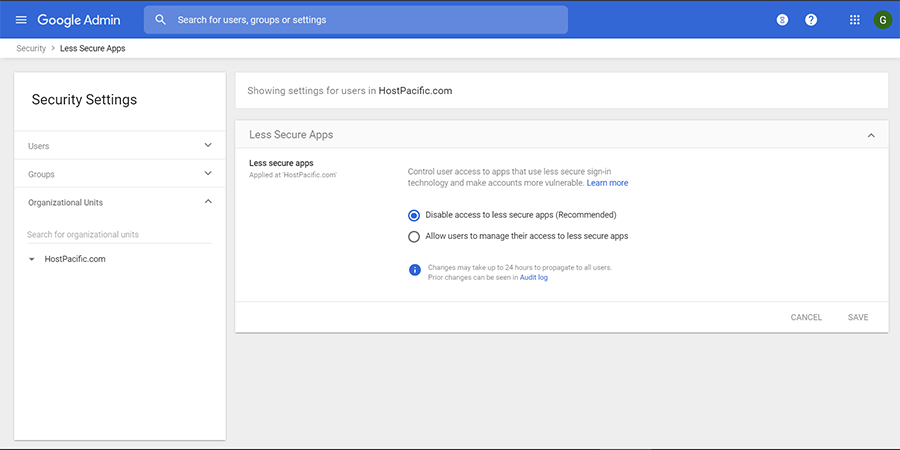
Task: Select Allow users to manage their access
Action: [414, 236]
